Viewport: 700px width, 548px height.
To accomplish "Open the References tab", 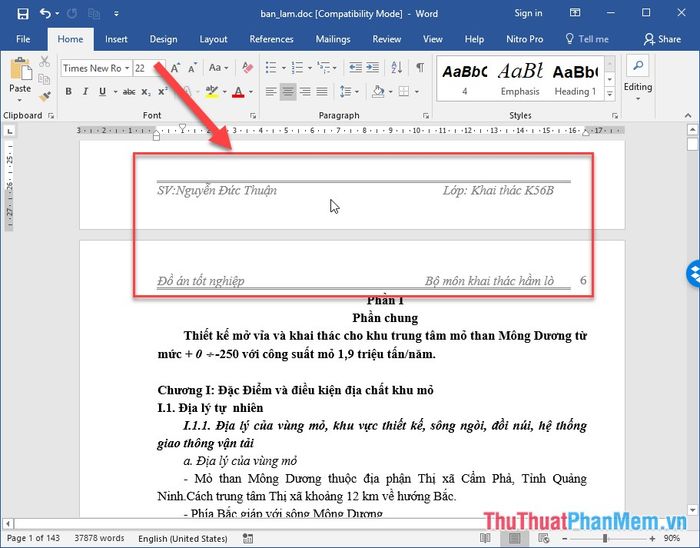I will [271, 39].
